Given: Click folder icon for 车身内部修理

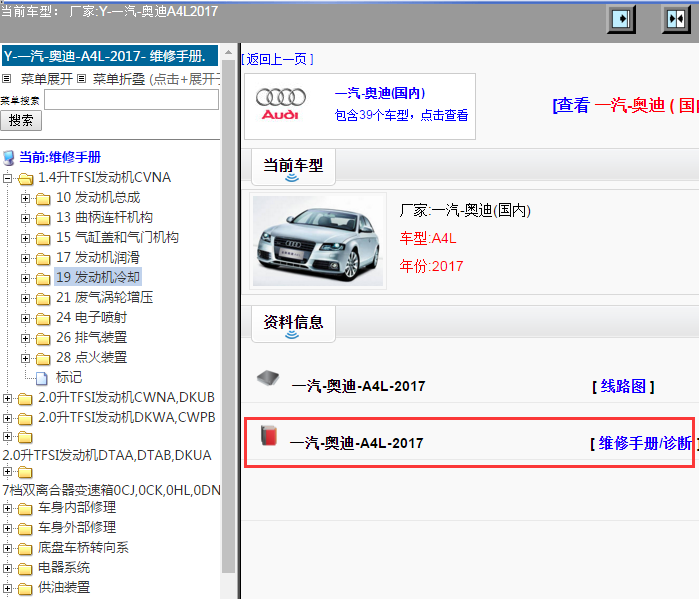Looking at the screenshot, I should 25,509.
